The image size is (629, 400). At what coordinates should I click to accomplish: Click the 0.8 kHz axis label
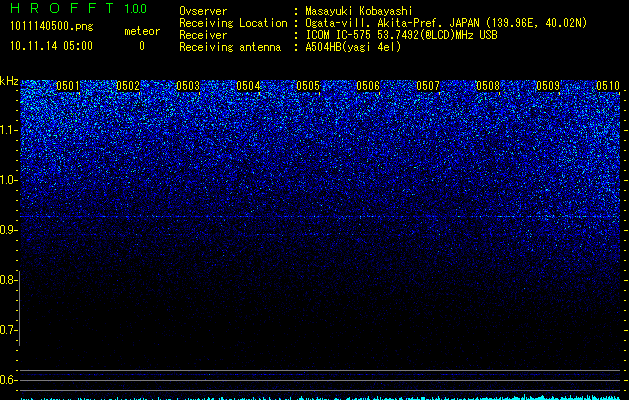7,280
